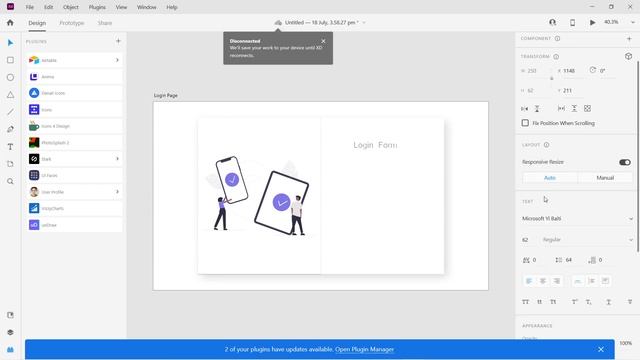The height and width of the screenshot is (360, 640).
Task: Switch to the Share tab
Action: (x=105, y=23)
